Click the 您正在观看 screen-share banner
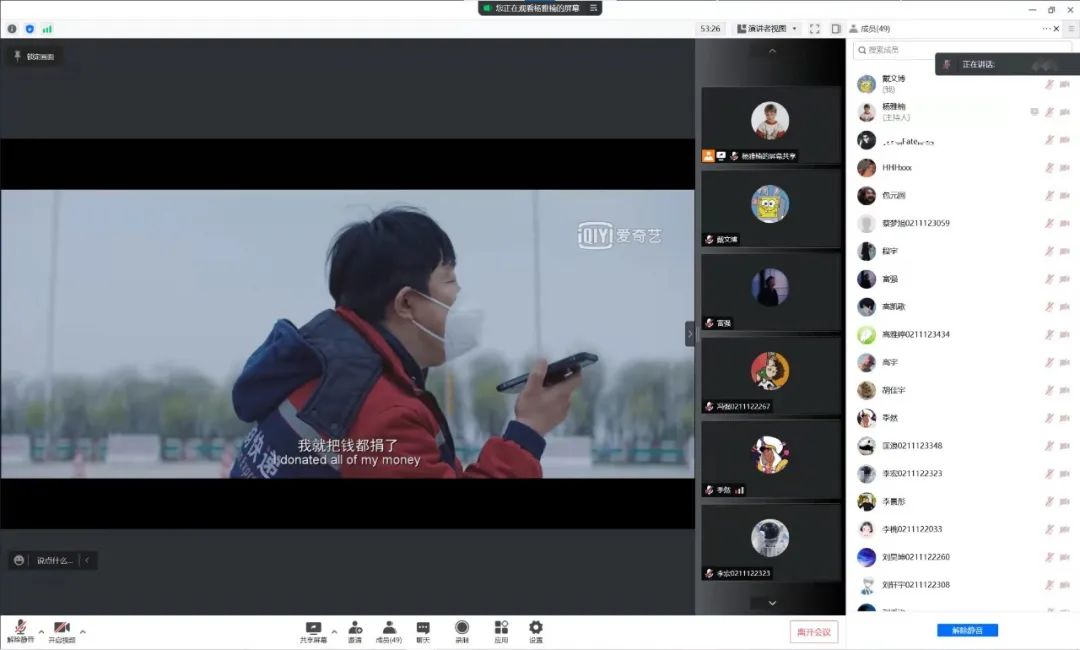This screenshot has width=1080, height=650. pos(540,8)
